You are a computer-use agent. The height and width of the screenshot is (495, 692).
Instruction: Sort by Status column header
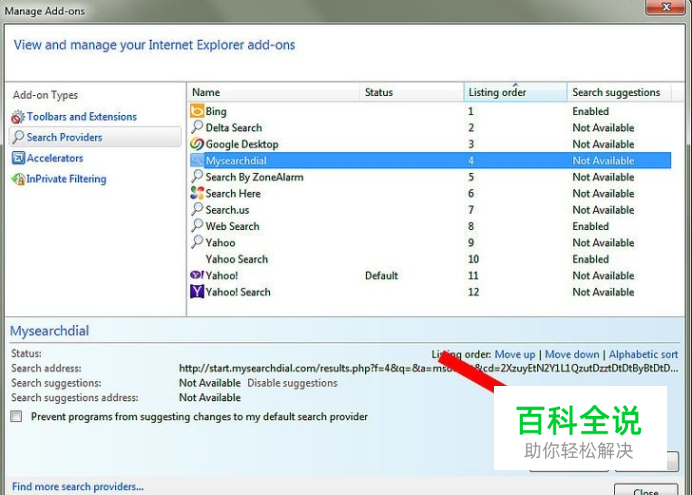(411, 92)
